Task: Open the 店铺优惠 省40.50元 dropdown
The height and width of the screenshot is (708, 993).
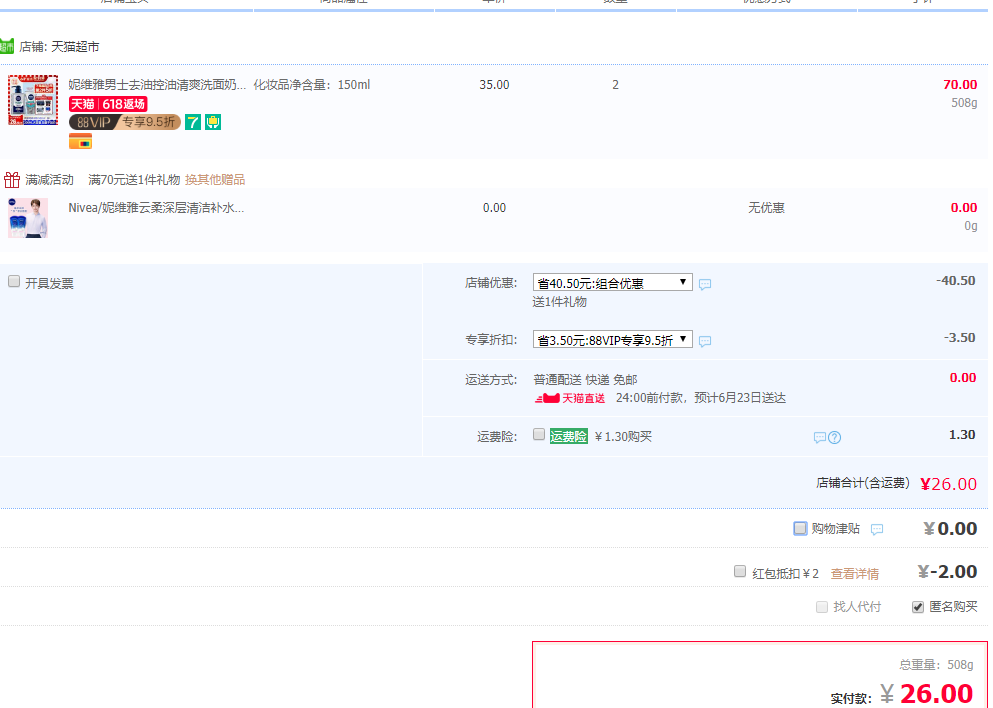Action: point(612,282)
